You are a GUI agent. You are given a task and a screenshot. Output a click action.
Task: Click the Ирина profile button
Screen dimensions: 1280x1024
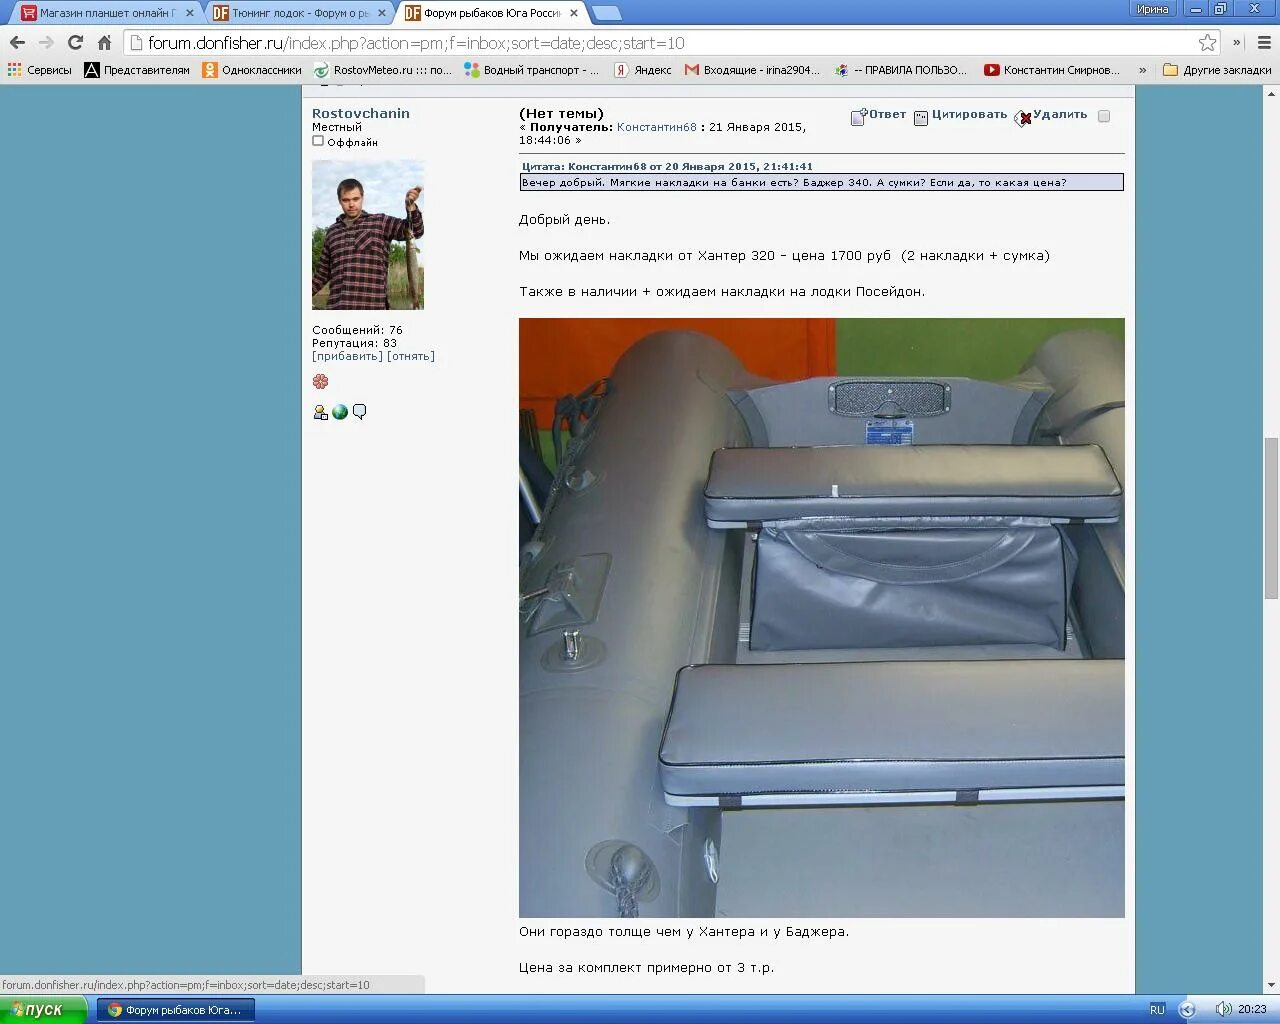click(1153, 9)
